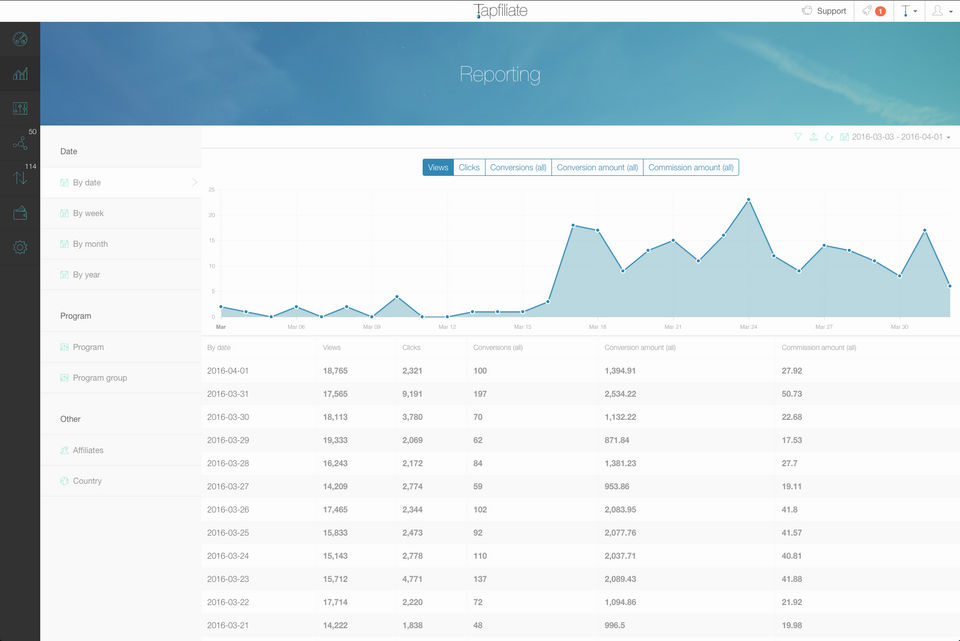Click the 2016-03-21 date cell
The height and width of the screenshot is (641, 960).
click(x=228, y=625)
